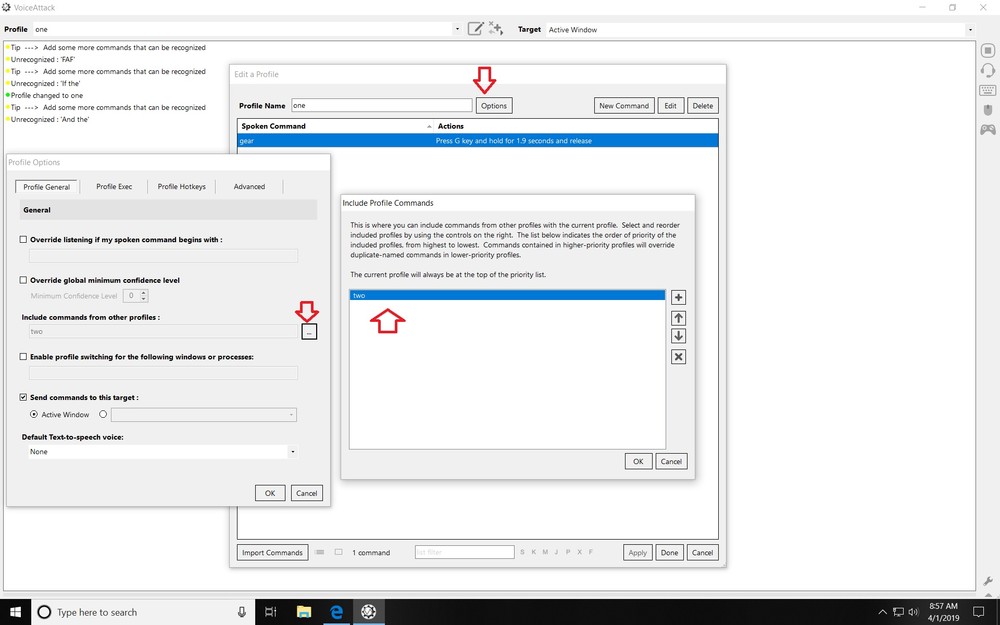
Task: Open the wrench options icon
Action: coord(987,581)
